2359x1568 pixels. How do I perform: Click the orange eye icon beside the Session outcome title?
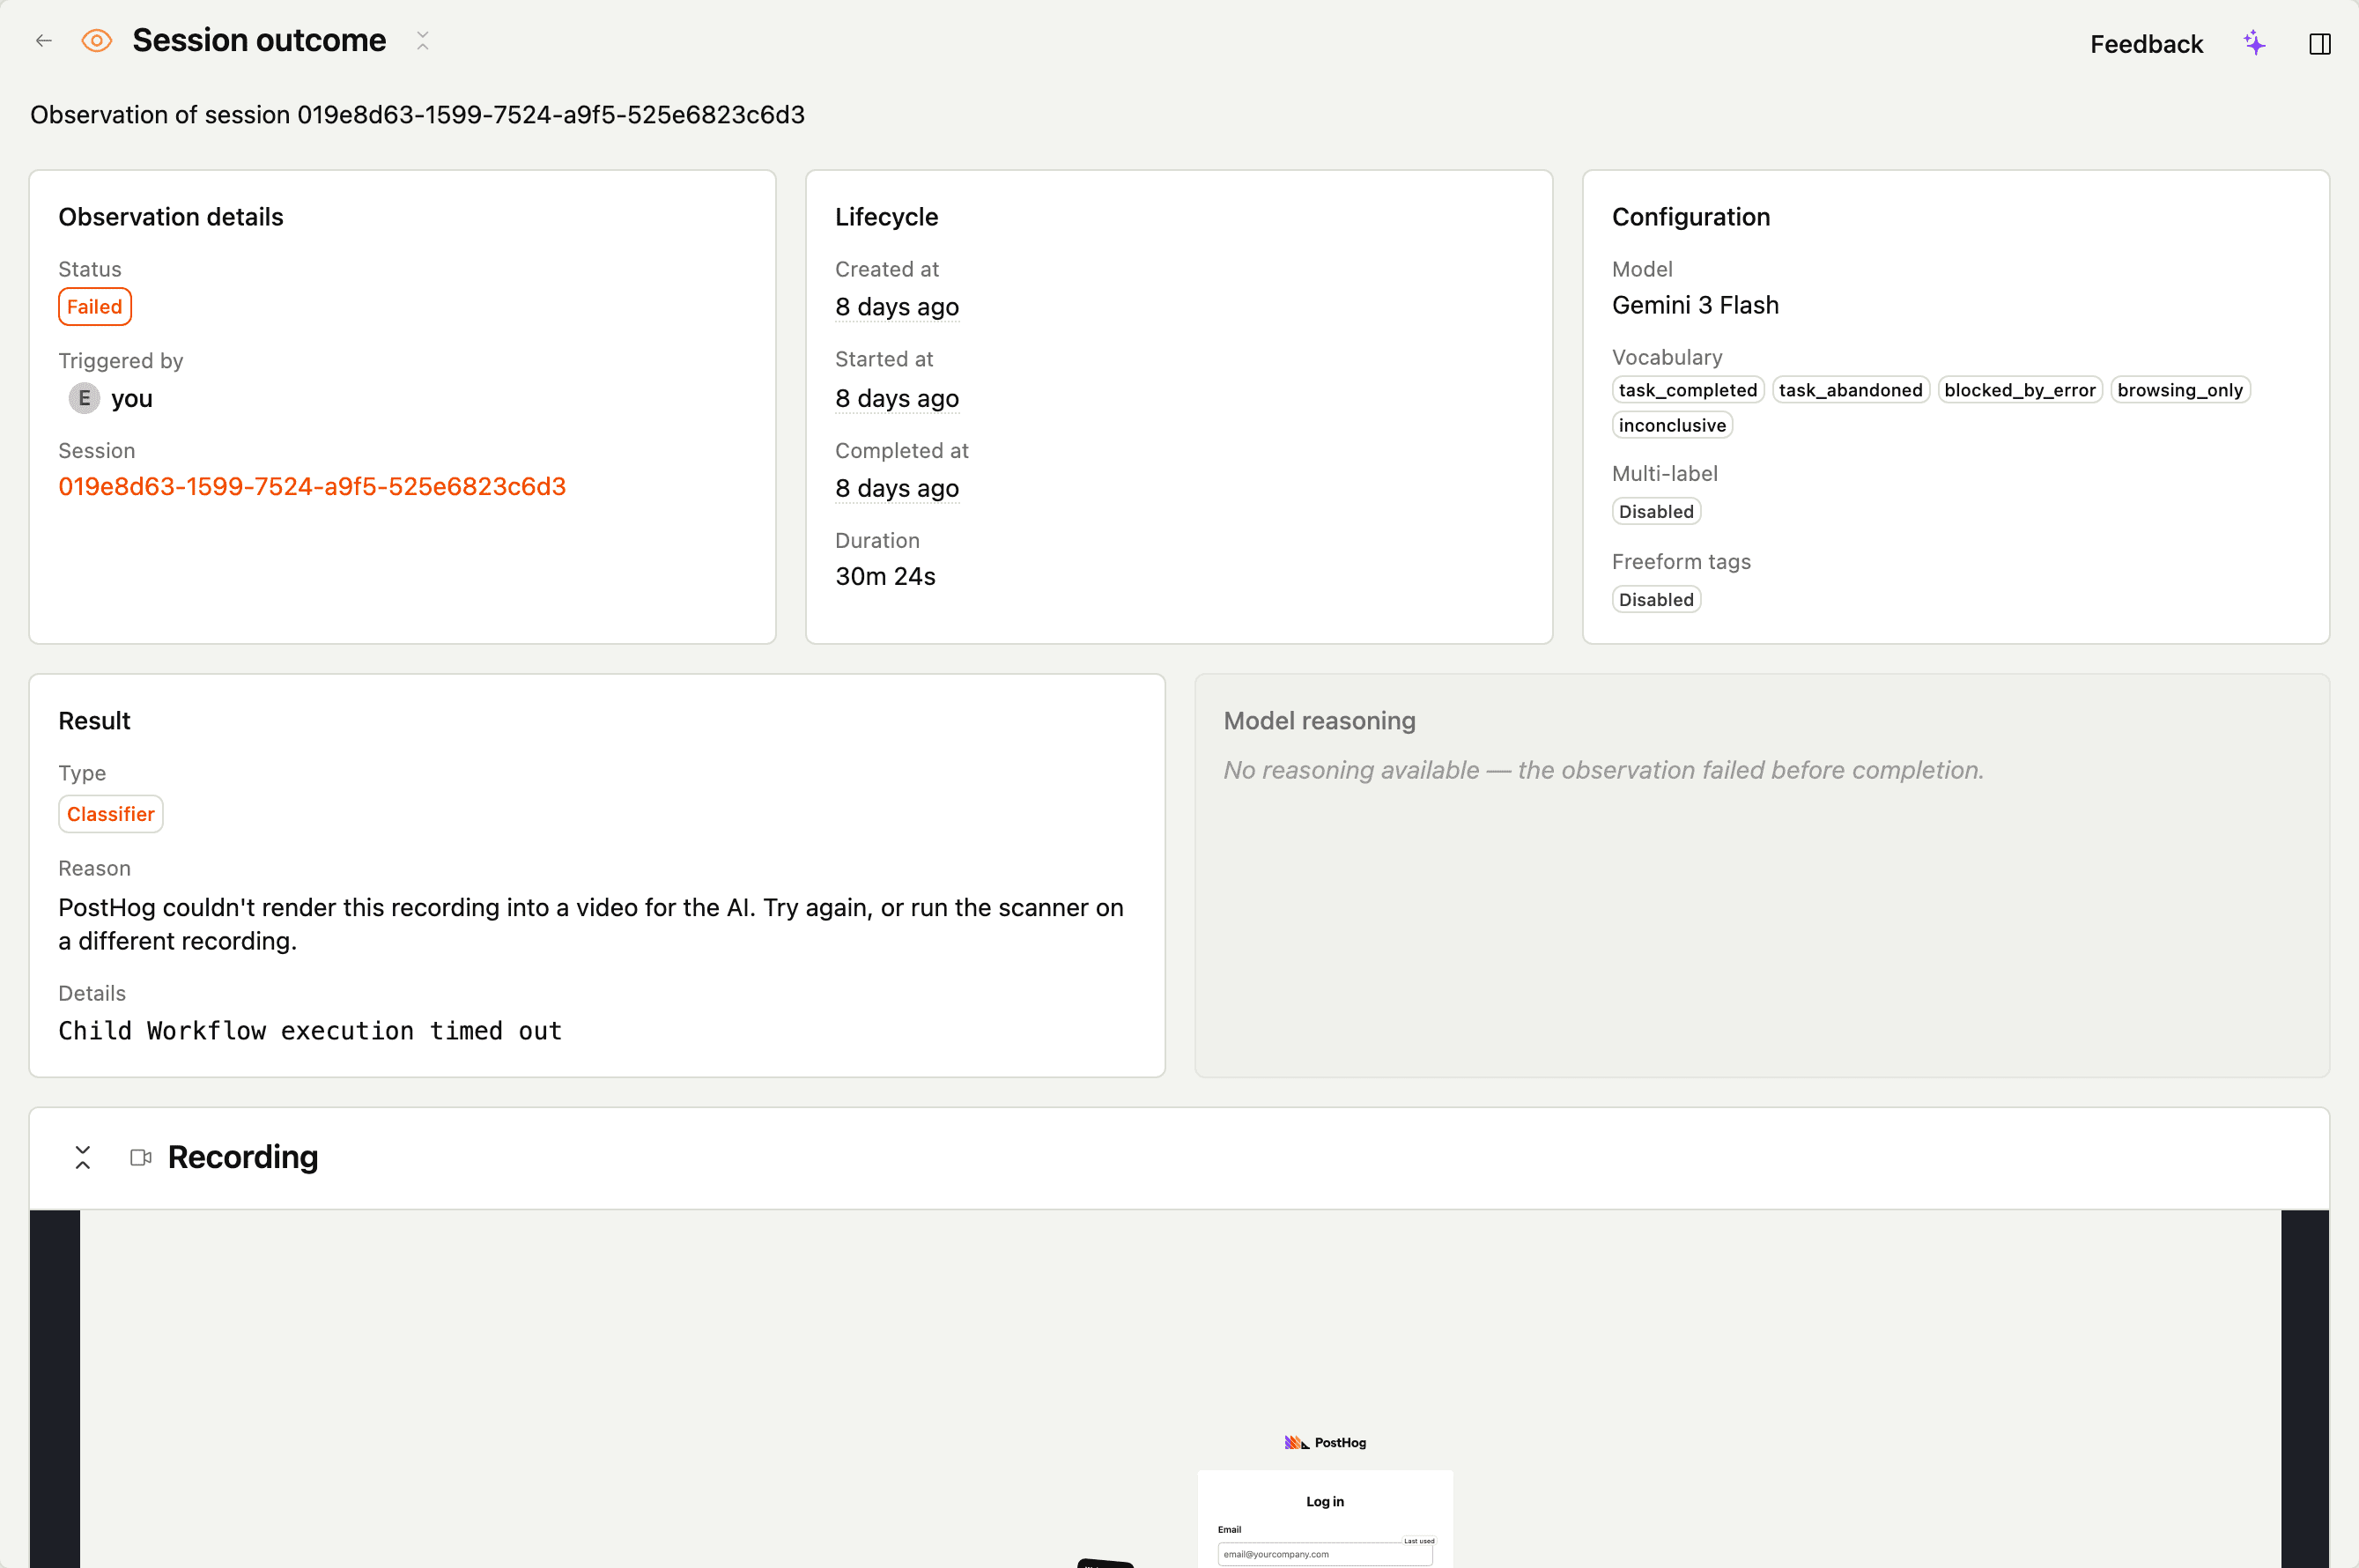coord(97,41)
